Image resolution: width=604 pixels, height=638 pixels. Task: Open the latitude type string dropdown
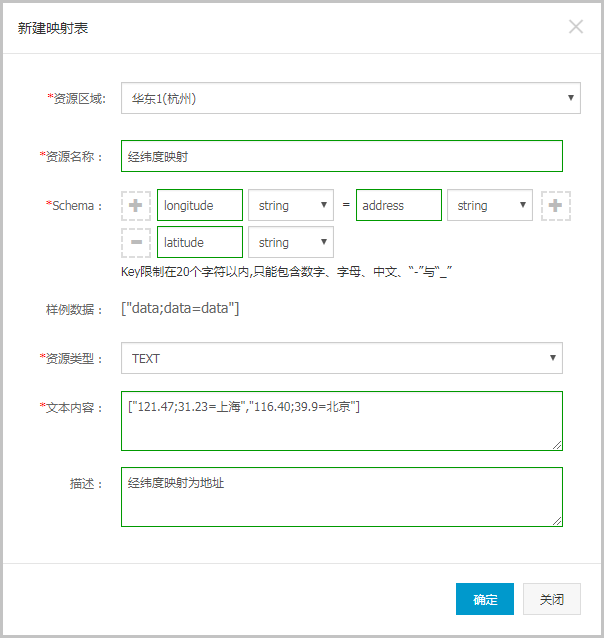click(291, 242)
